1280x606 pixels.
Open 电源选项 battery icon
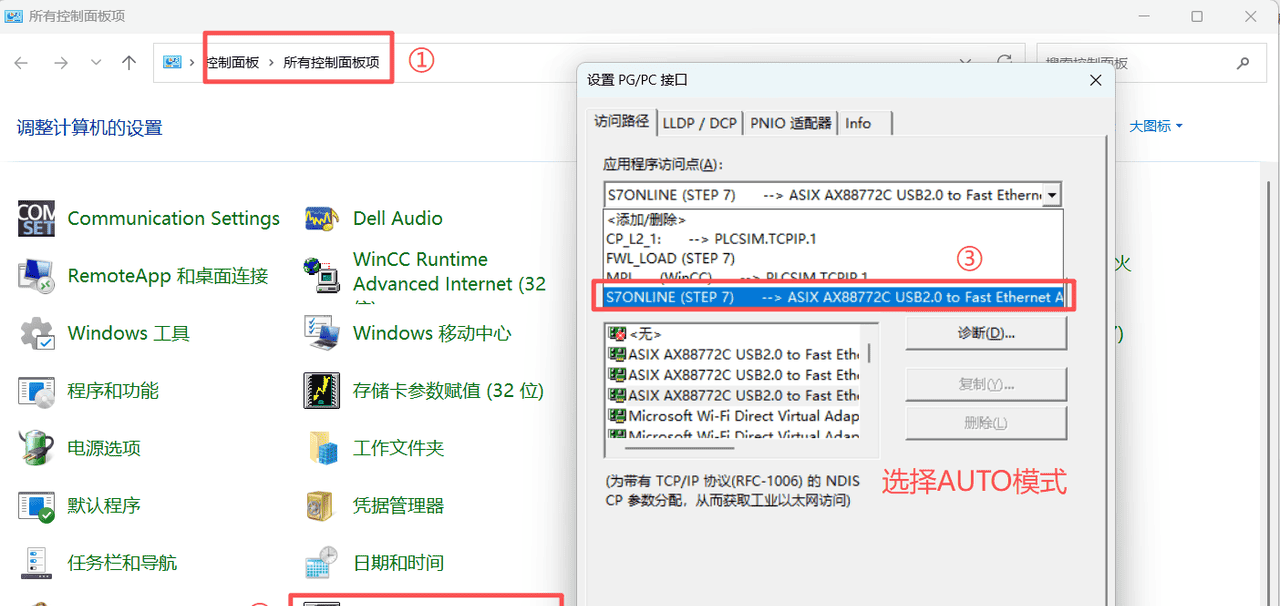tap(37, 448)
